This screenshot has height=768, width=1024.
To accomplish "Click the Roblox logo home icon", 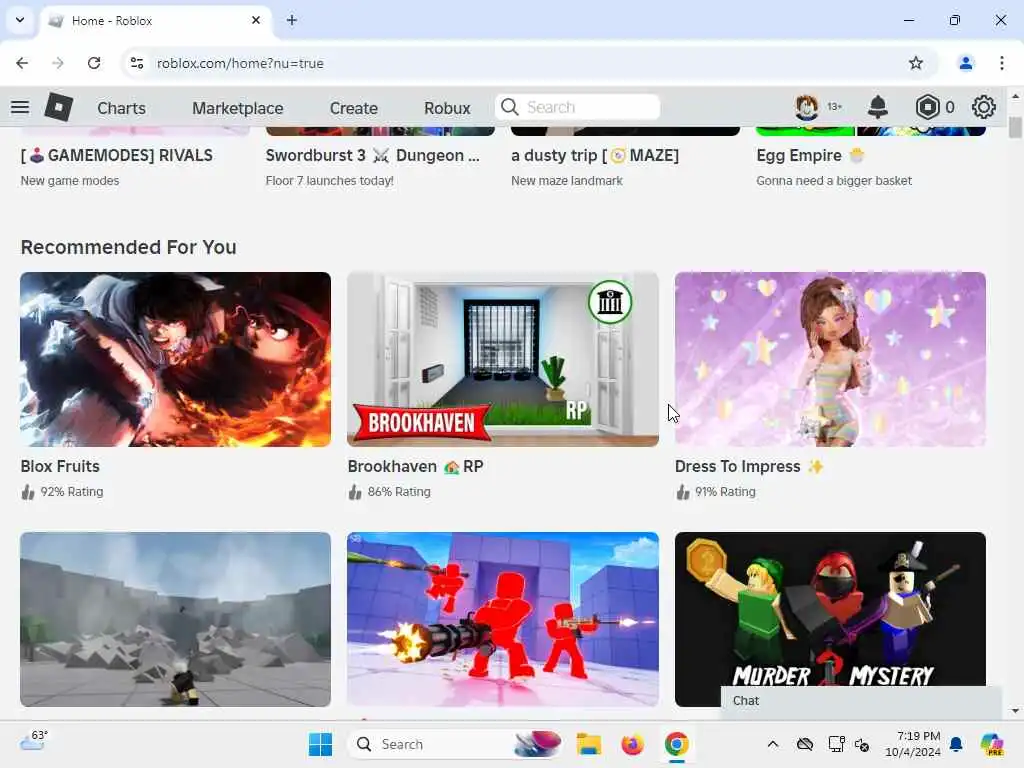I will click(58, 106).
